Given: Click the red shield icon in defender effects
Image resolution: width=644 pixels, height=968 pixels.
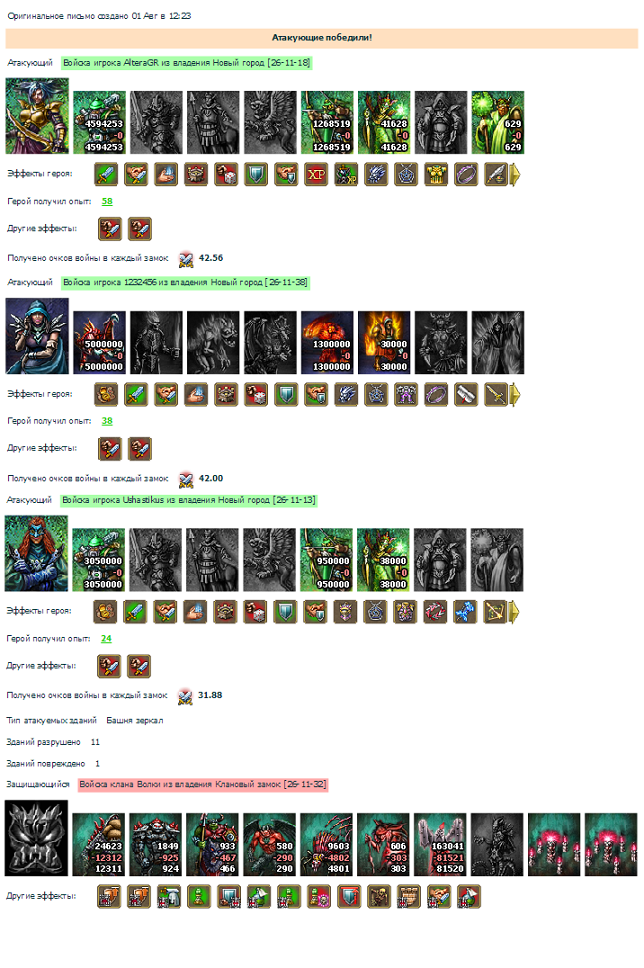Looking at the screenshot, I should (x=349, y=897).
